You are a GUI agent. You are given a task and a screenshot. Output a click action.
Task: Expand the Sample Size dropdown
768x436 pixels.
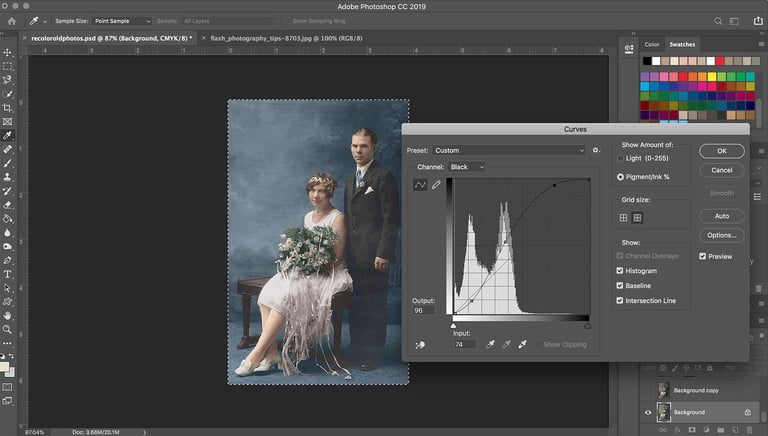point(122,20)
